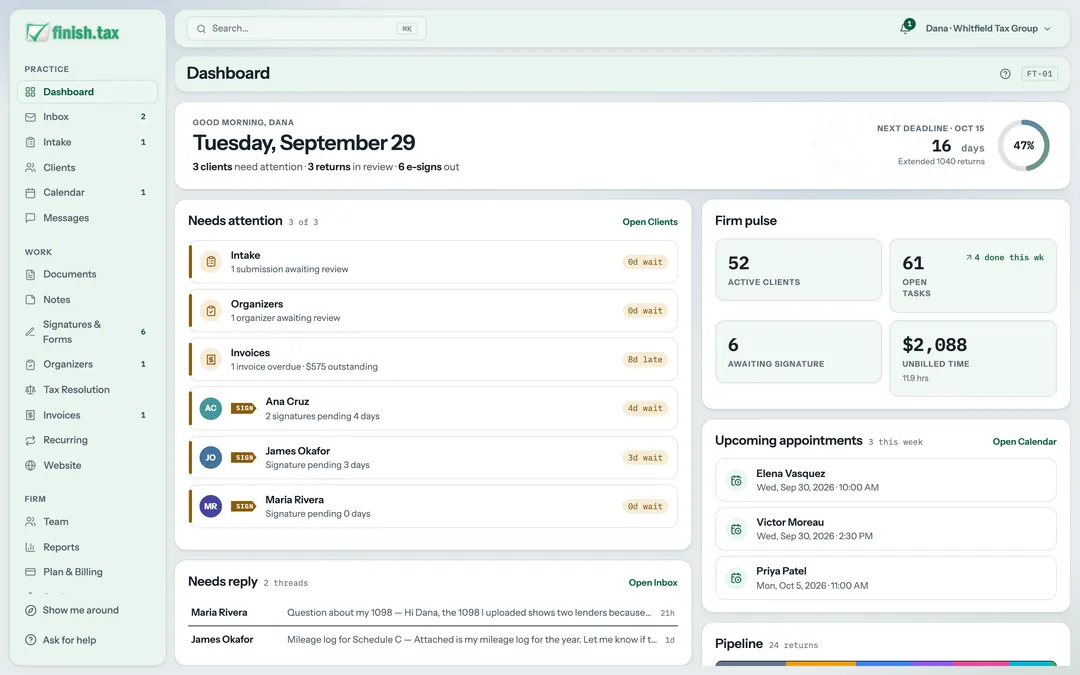The width and height of the screenshot is (1080, 675).
Task: Open the Organizers needs-attention row
Action: click(433, 311)
